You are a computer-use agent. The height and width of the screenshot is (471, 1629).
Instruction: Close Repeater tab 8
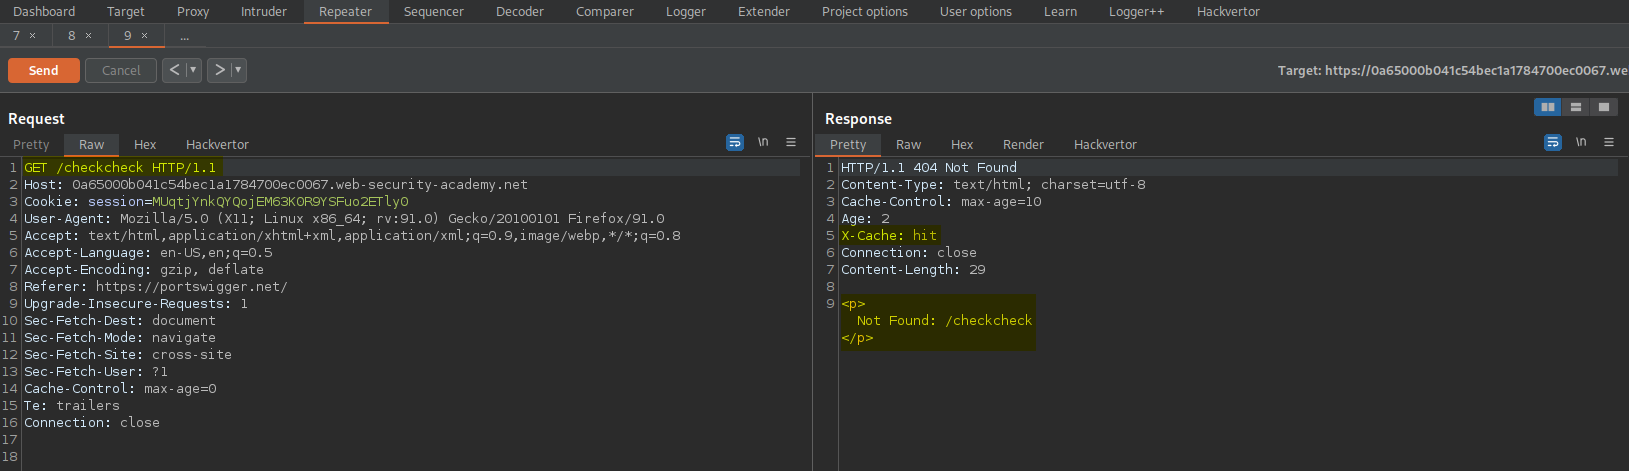[88, 35]
